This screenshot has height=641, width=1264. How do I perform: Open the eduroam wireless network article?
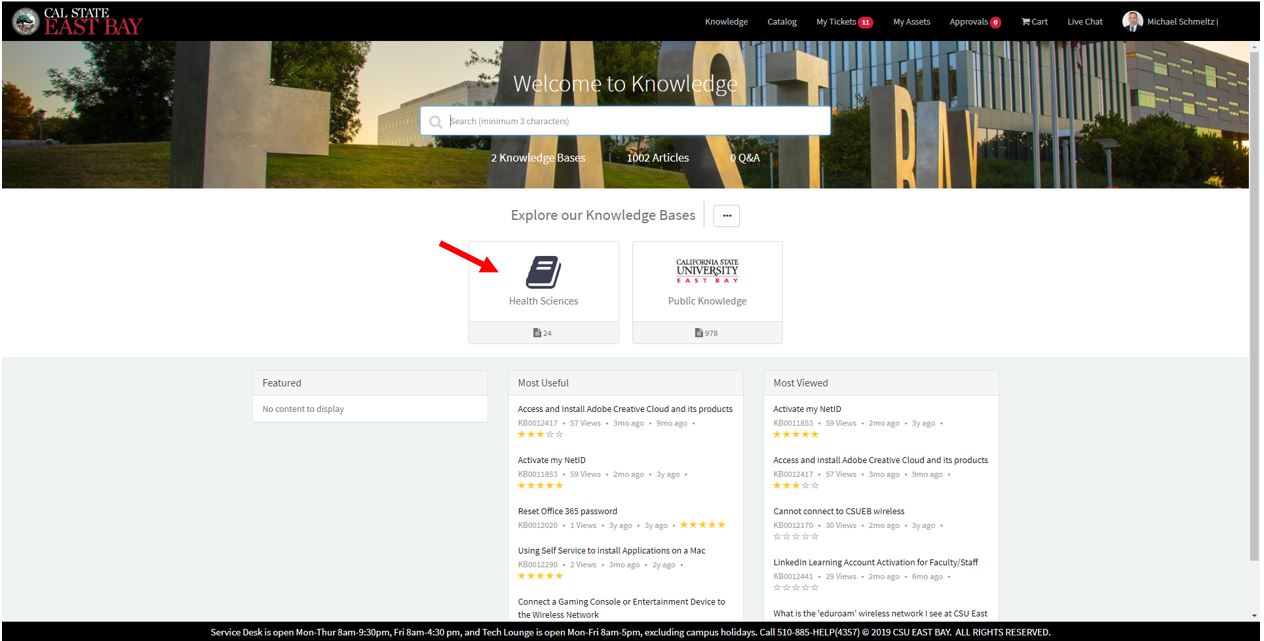click(x=880, y=613)
